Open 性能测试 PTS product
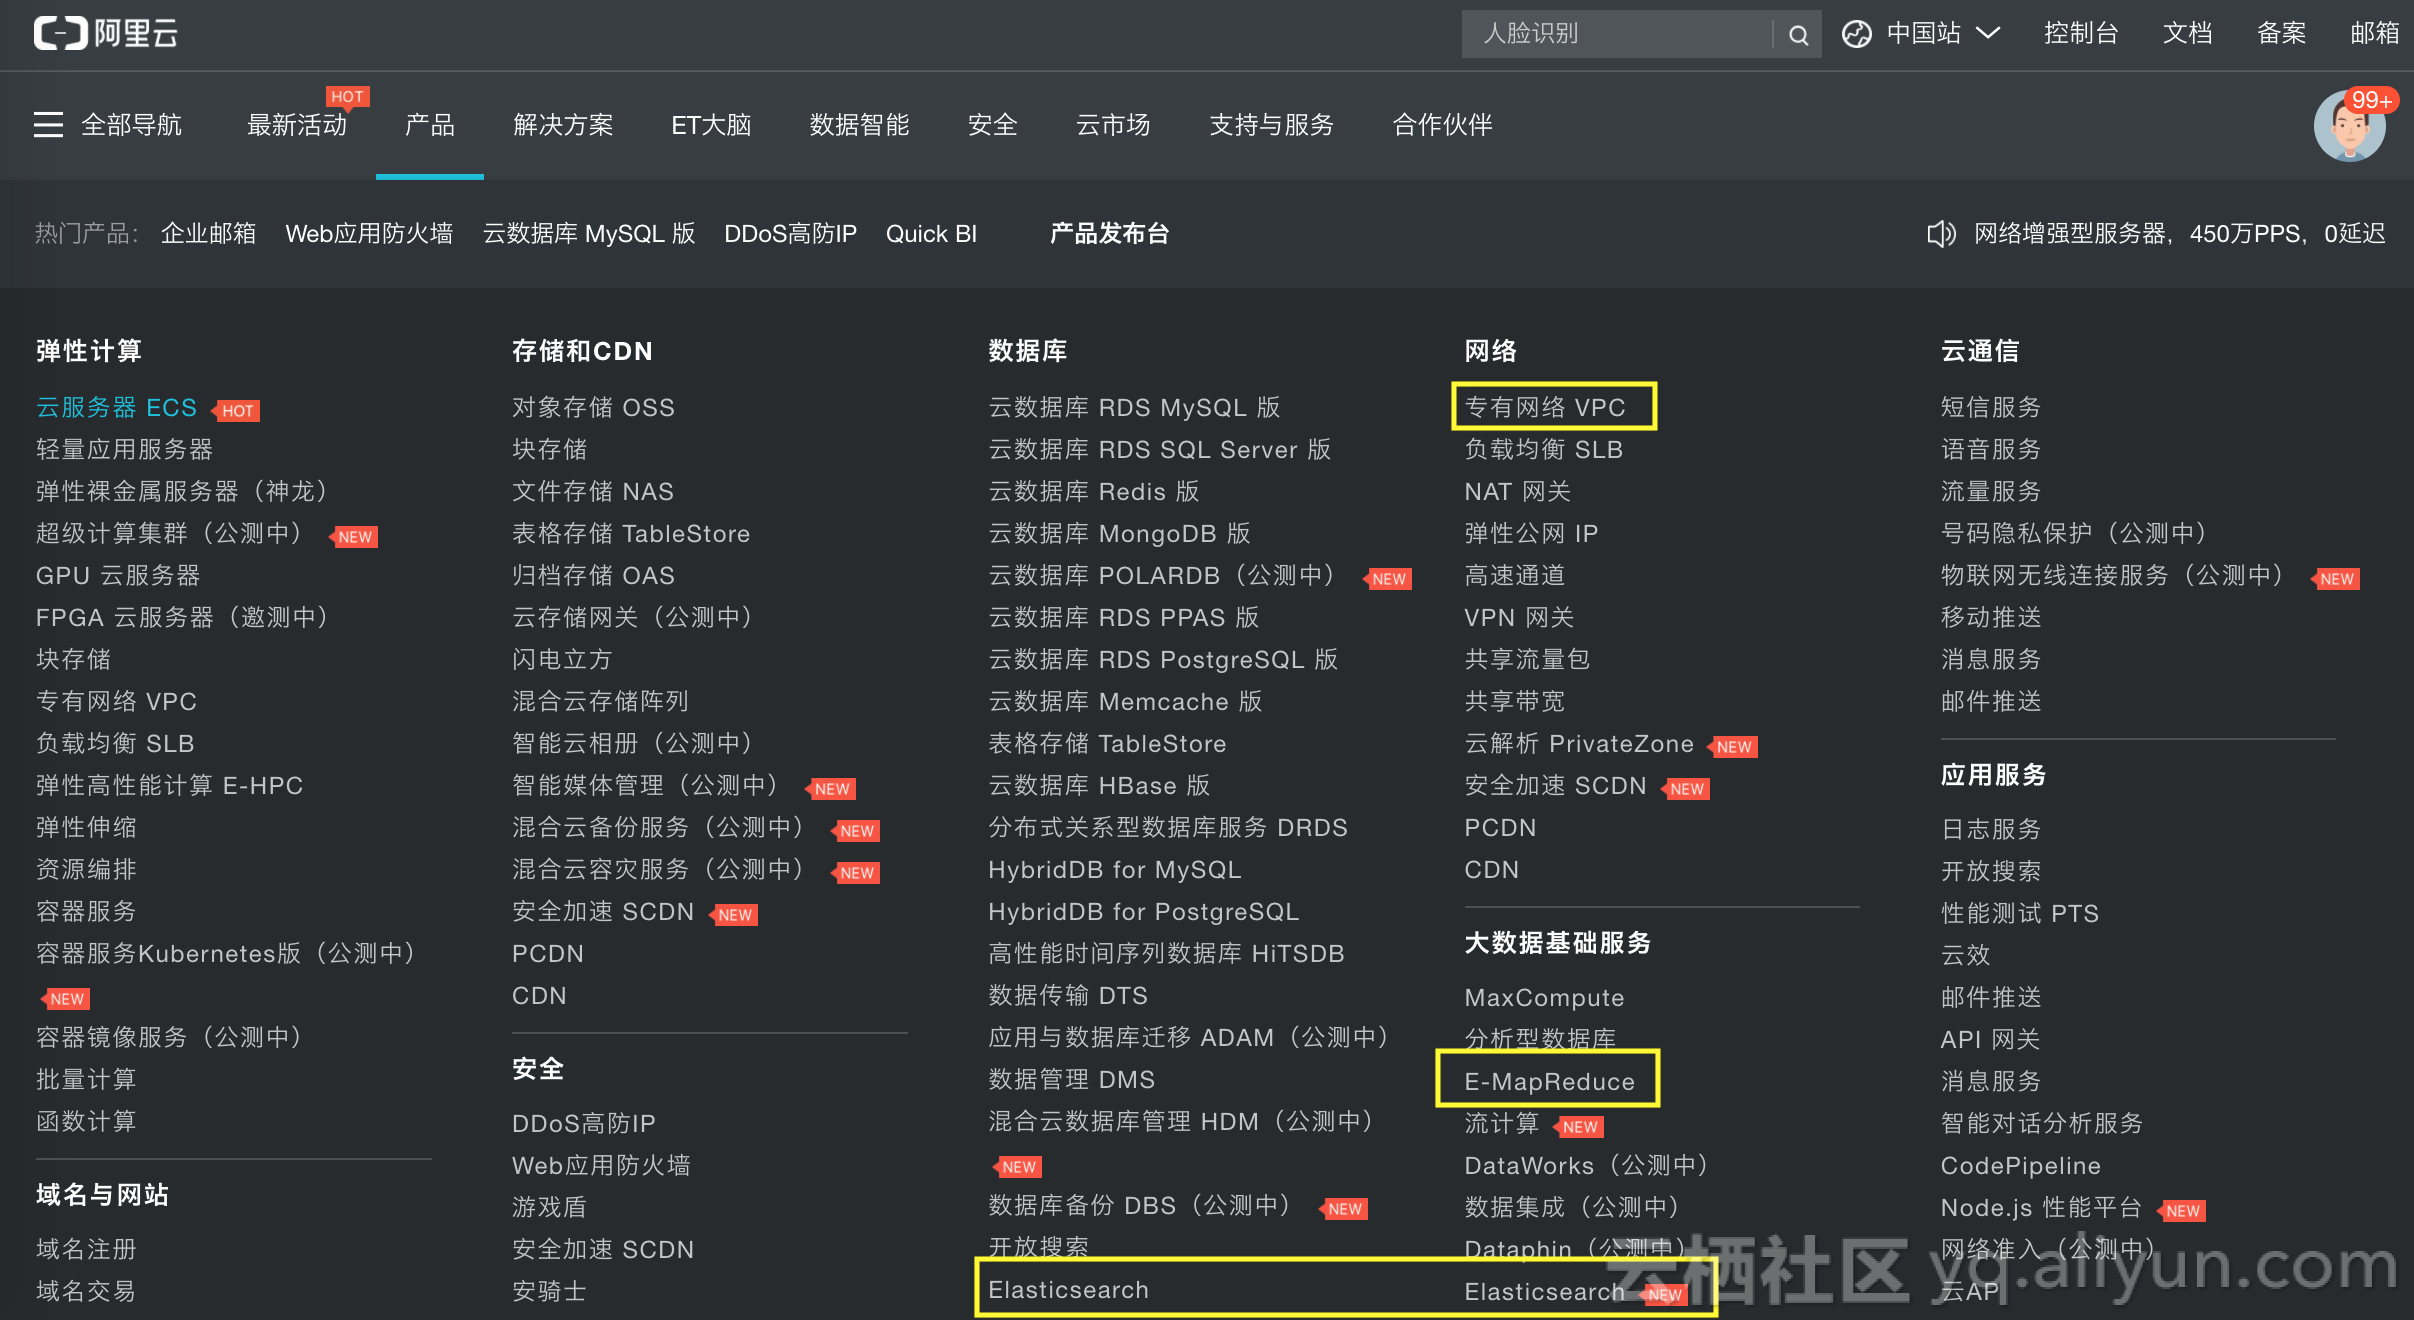The image size is (2414, 1320). tap(2020, 914)
